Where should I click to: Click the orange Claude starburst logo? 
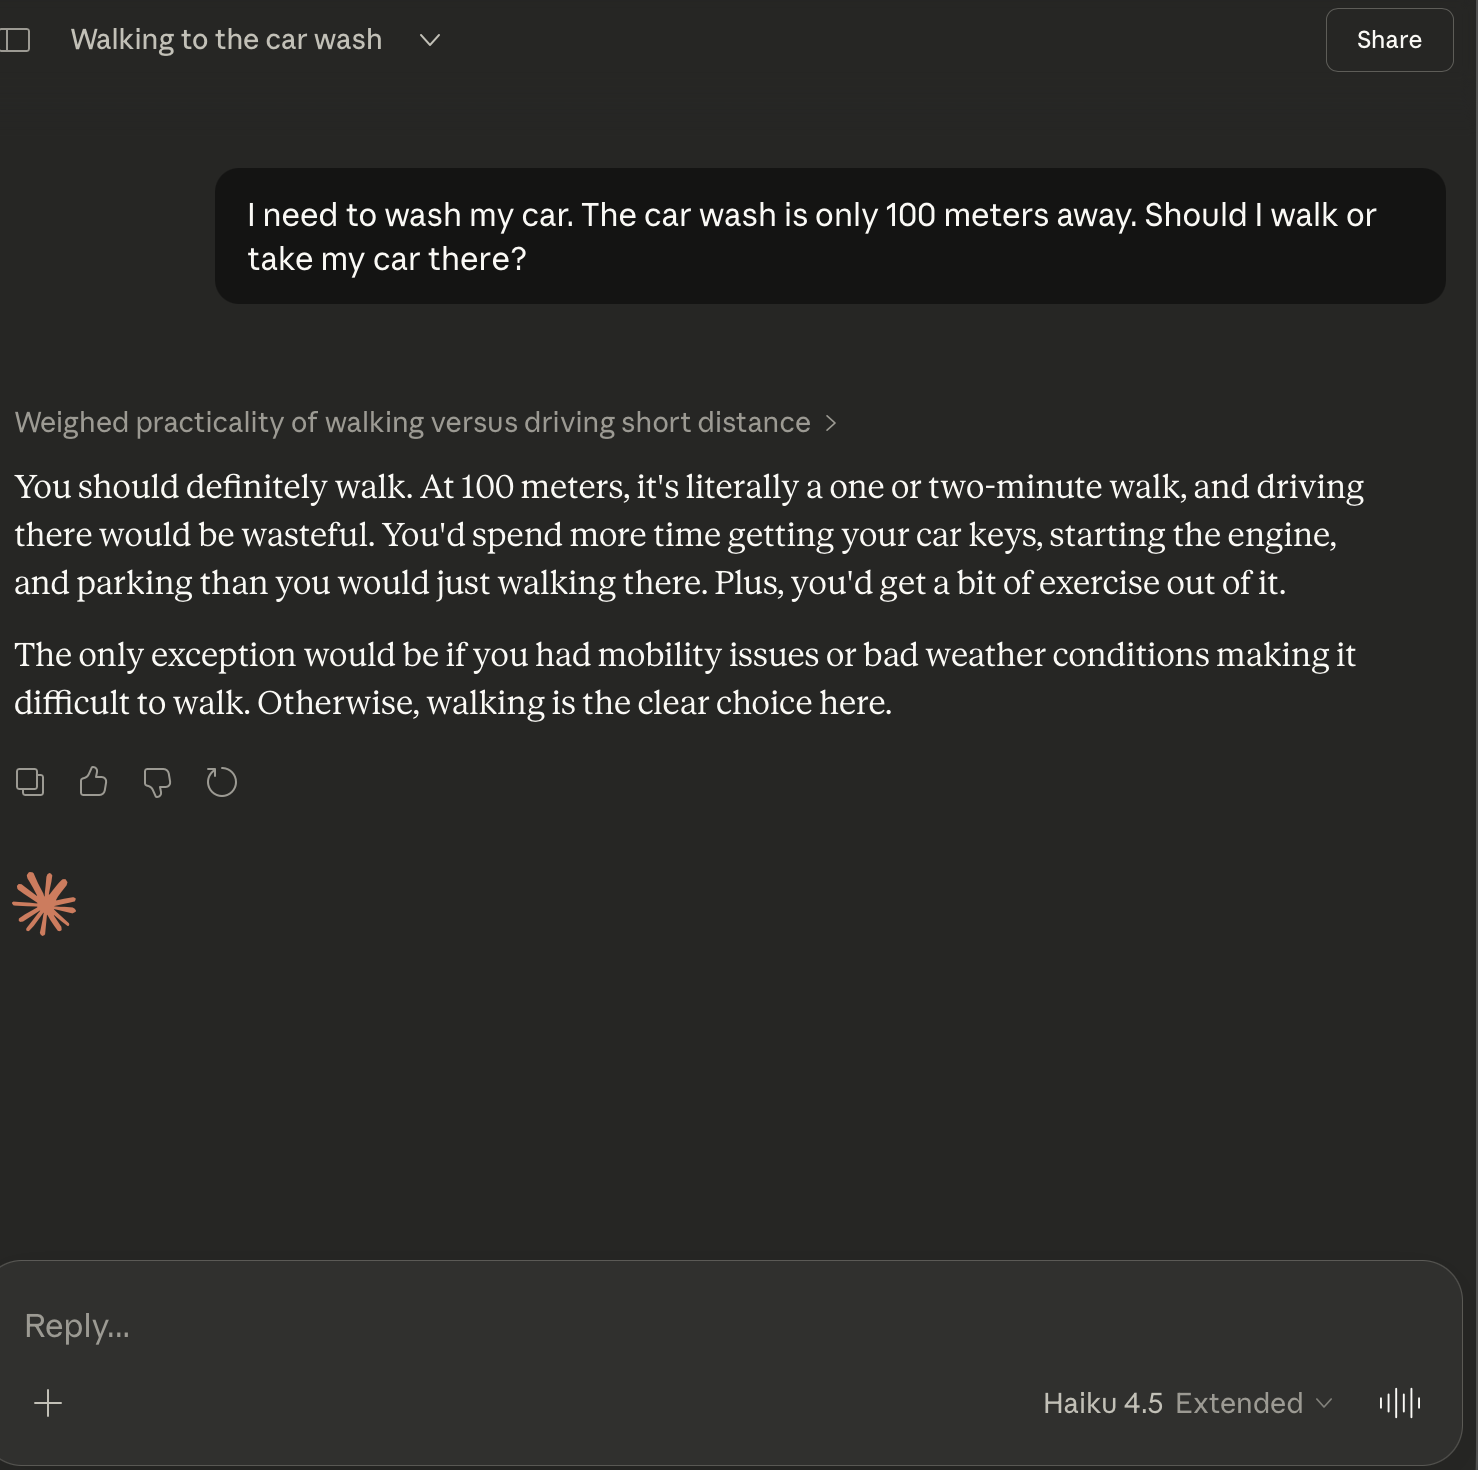[x=44, y=904]
